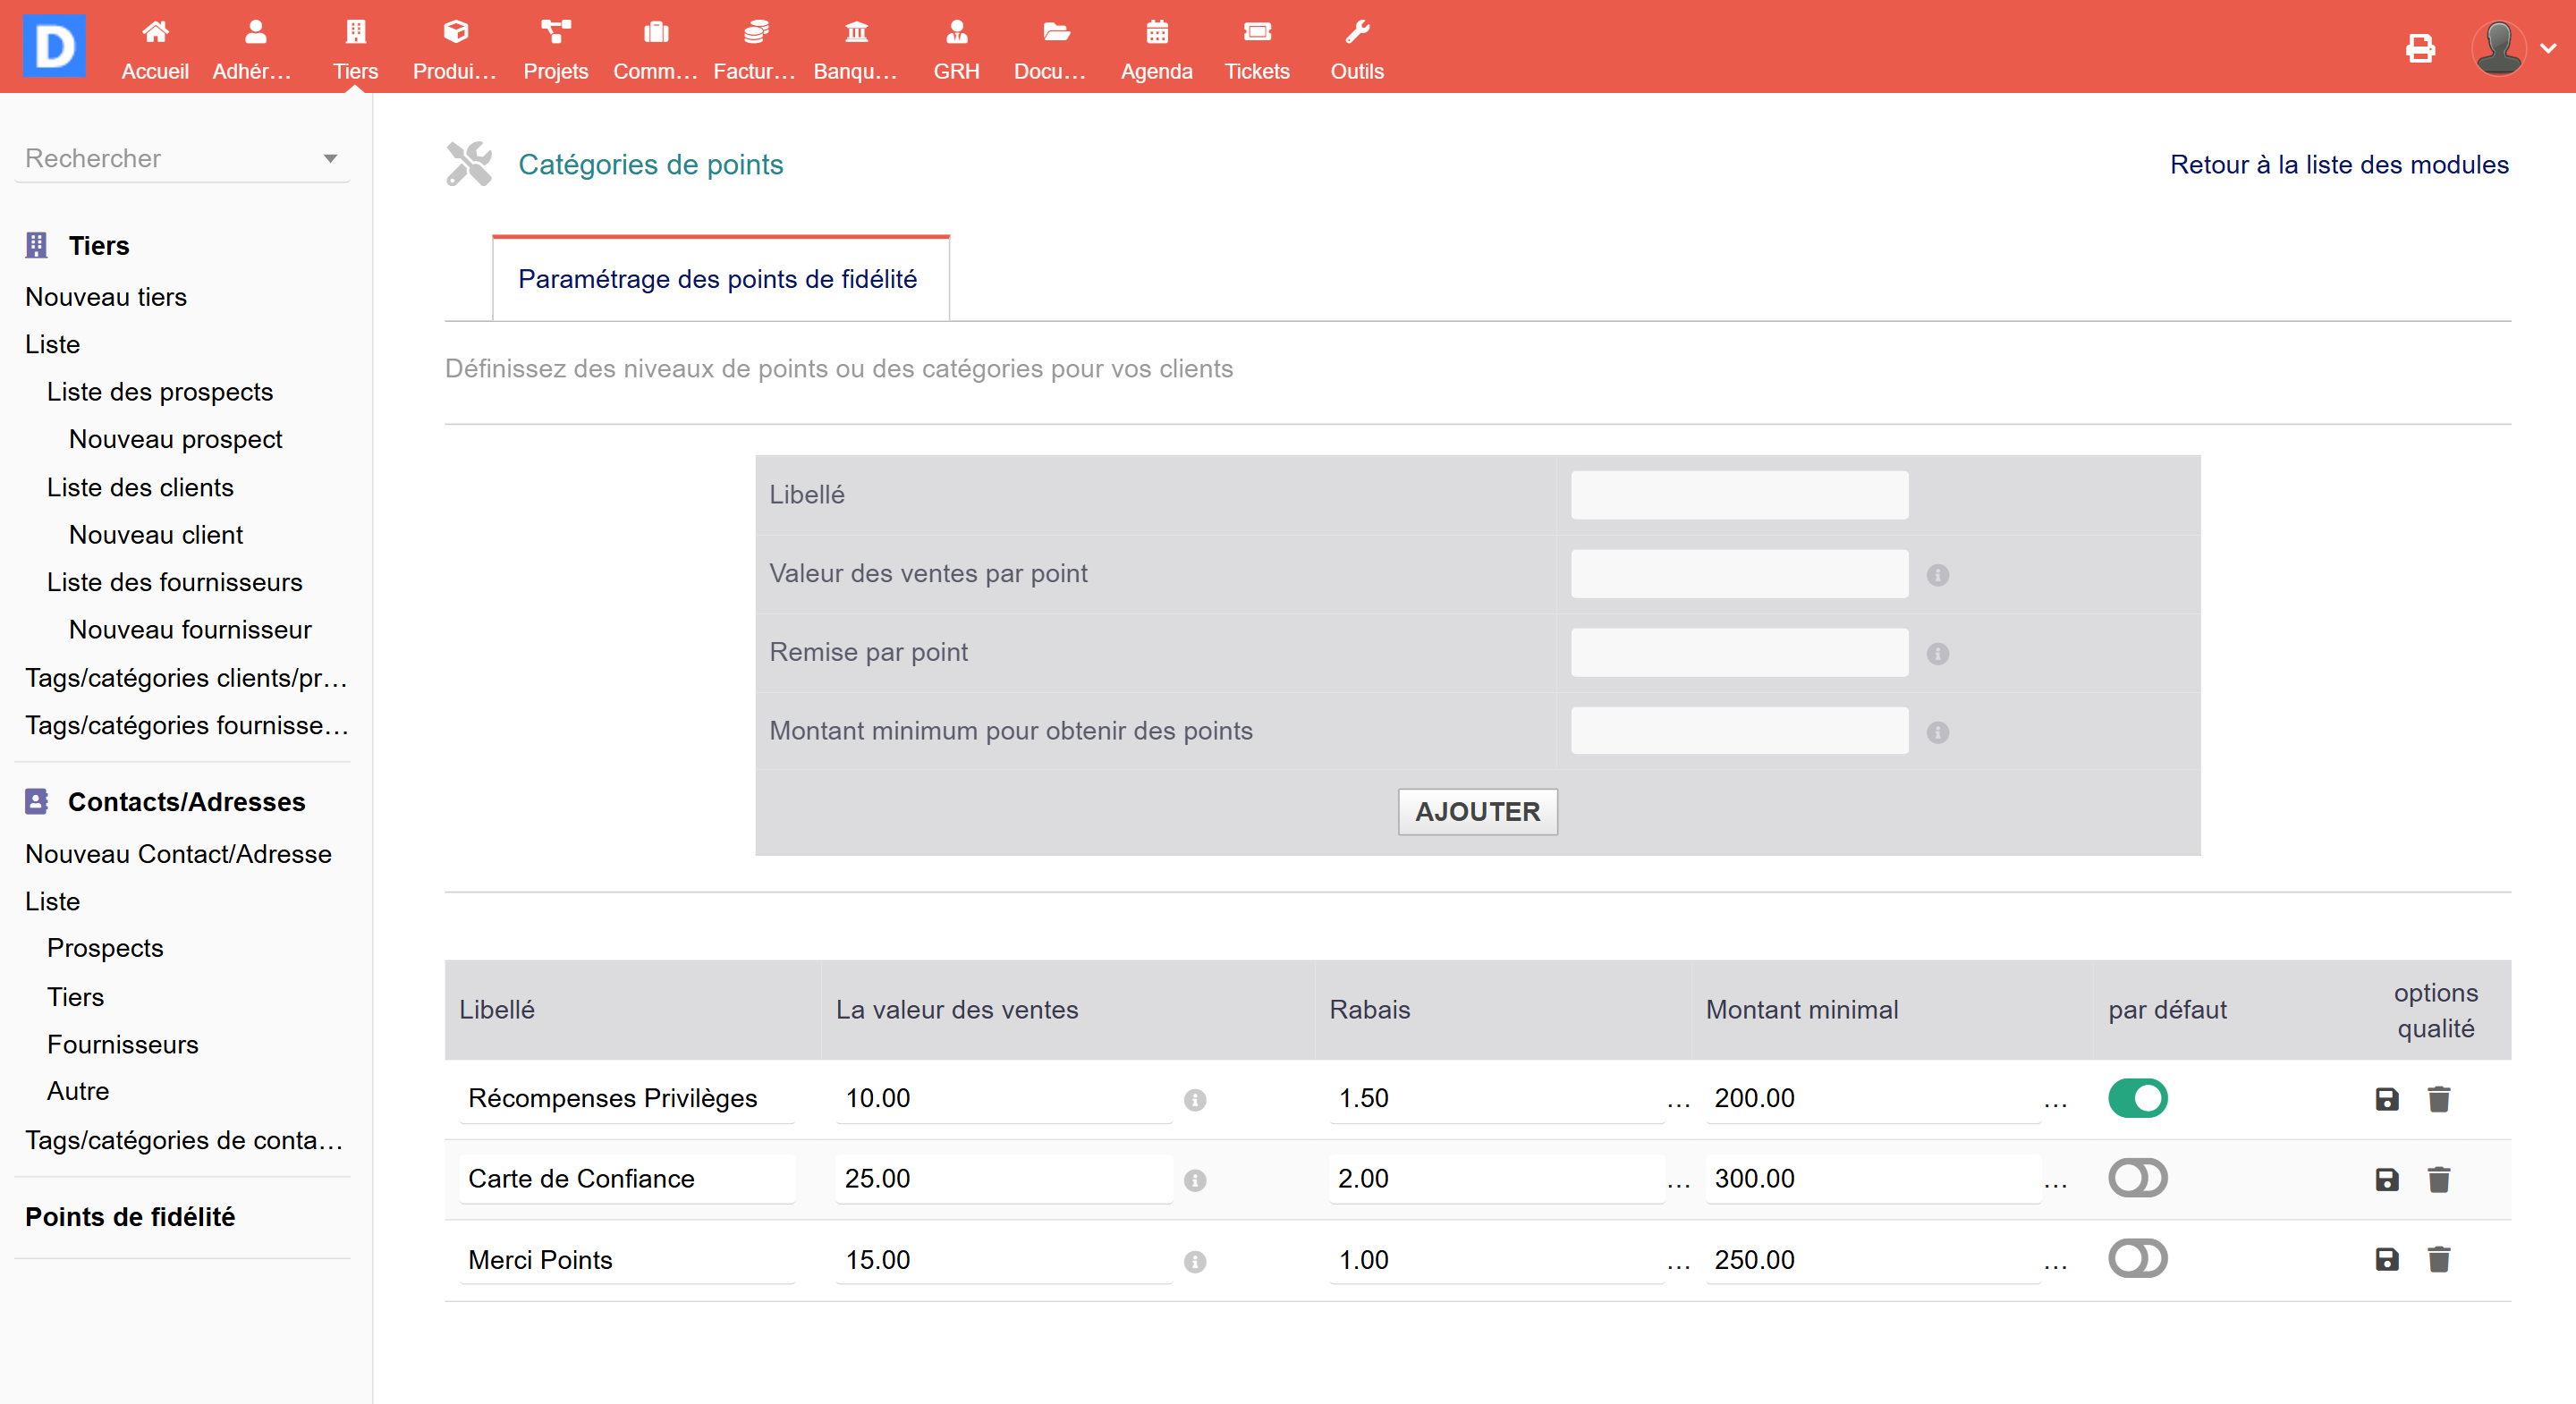Open the Outils wrench icon

pos(1356,33)
